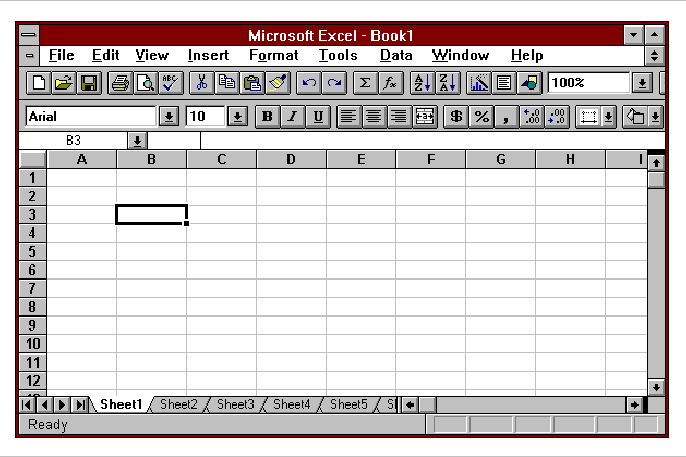Select row 7 header
This screenshot has height=457, width=686.
[32, 289]
